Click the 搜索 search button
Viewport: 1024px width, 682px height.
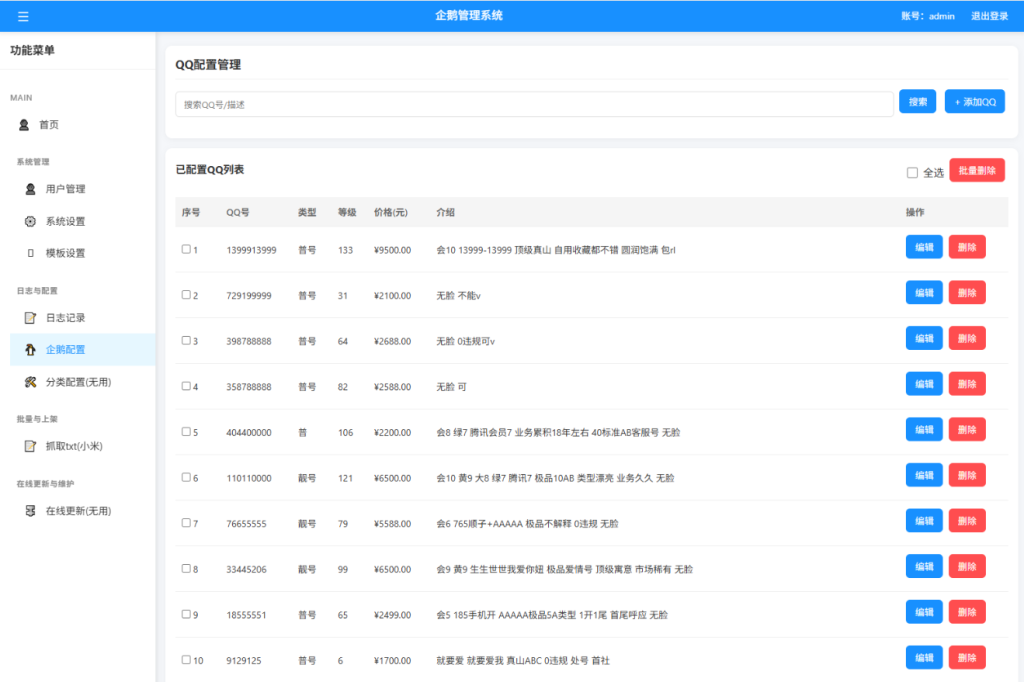[919, 101]
